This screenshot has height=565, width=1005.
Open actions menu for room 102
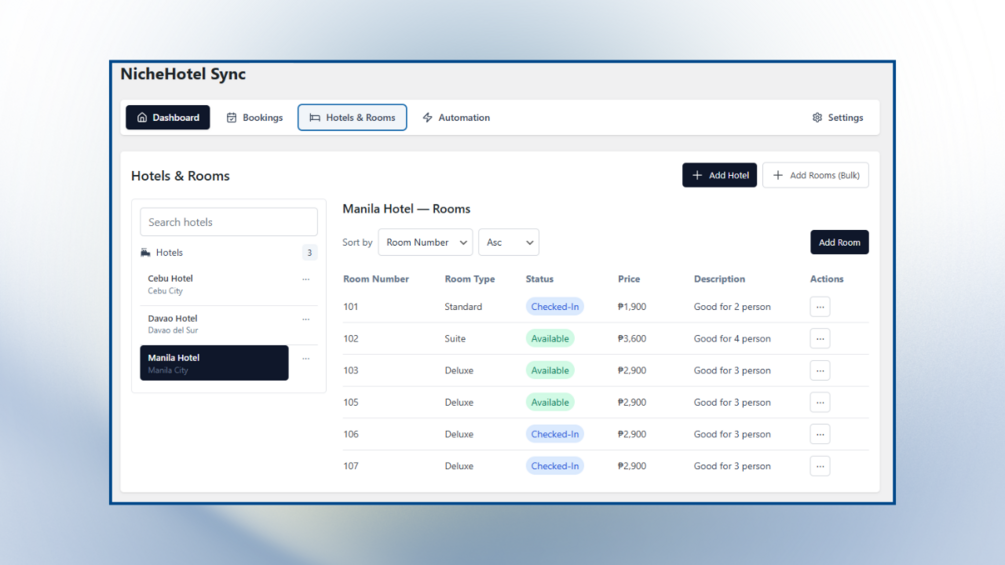click(820, 338)
